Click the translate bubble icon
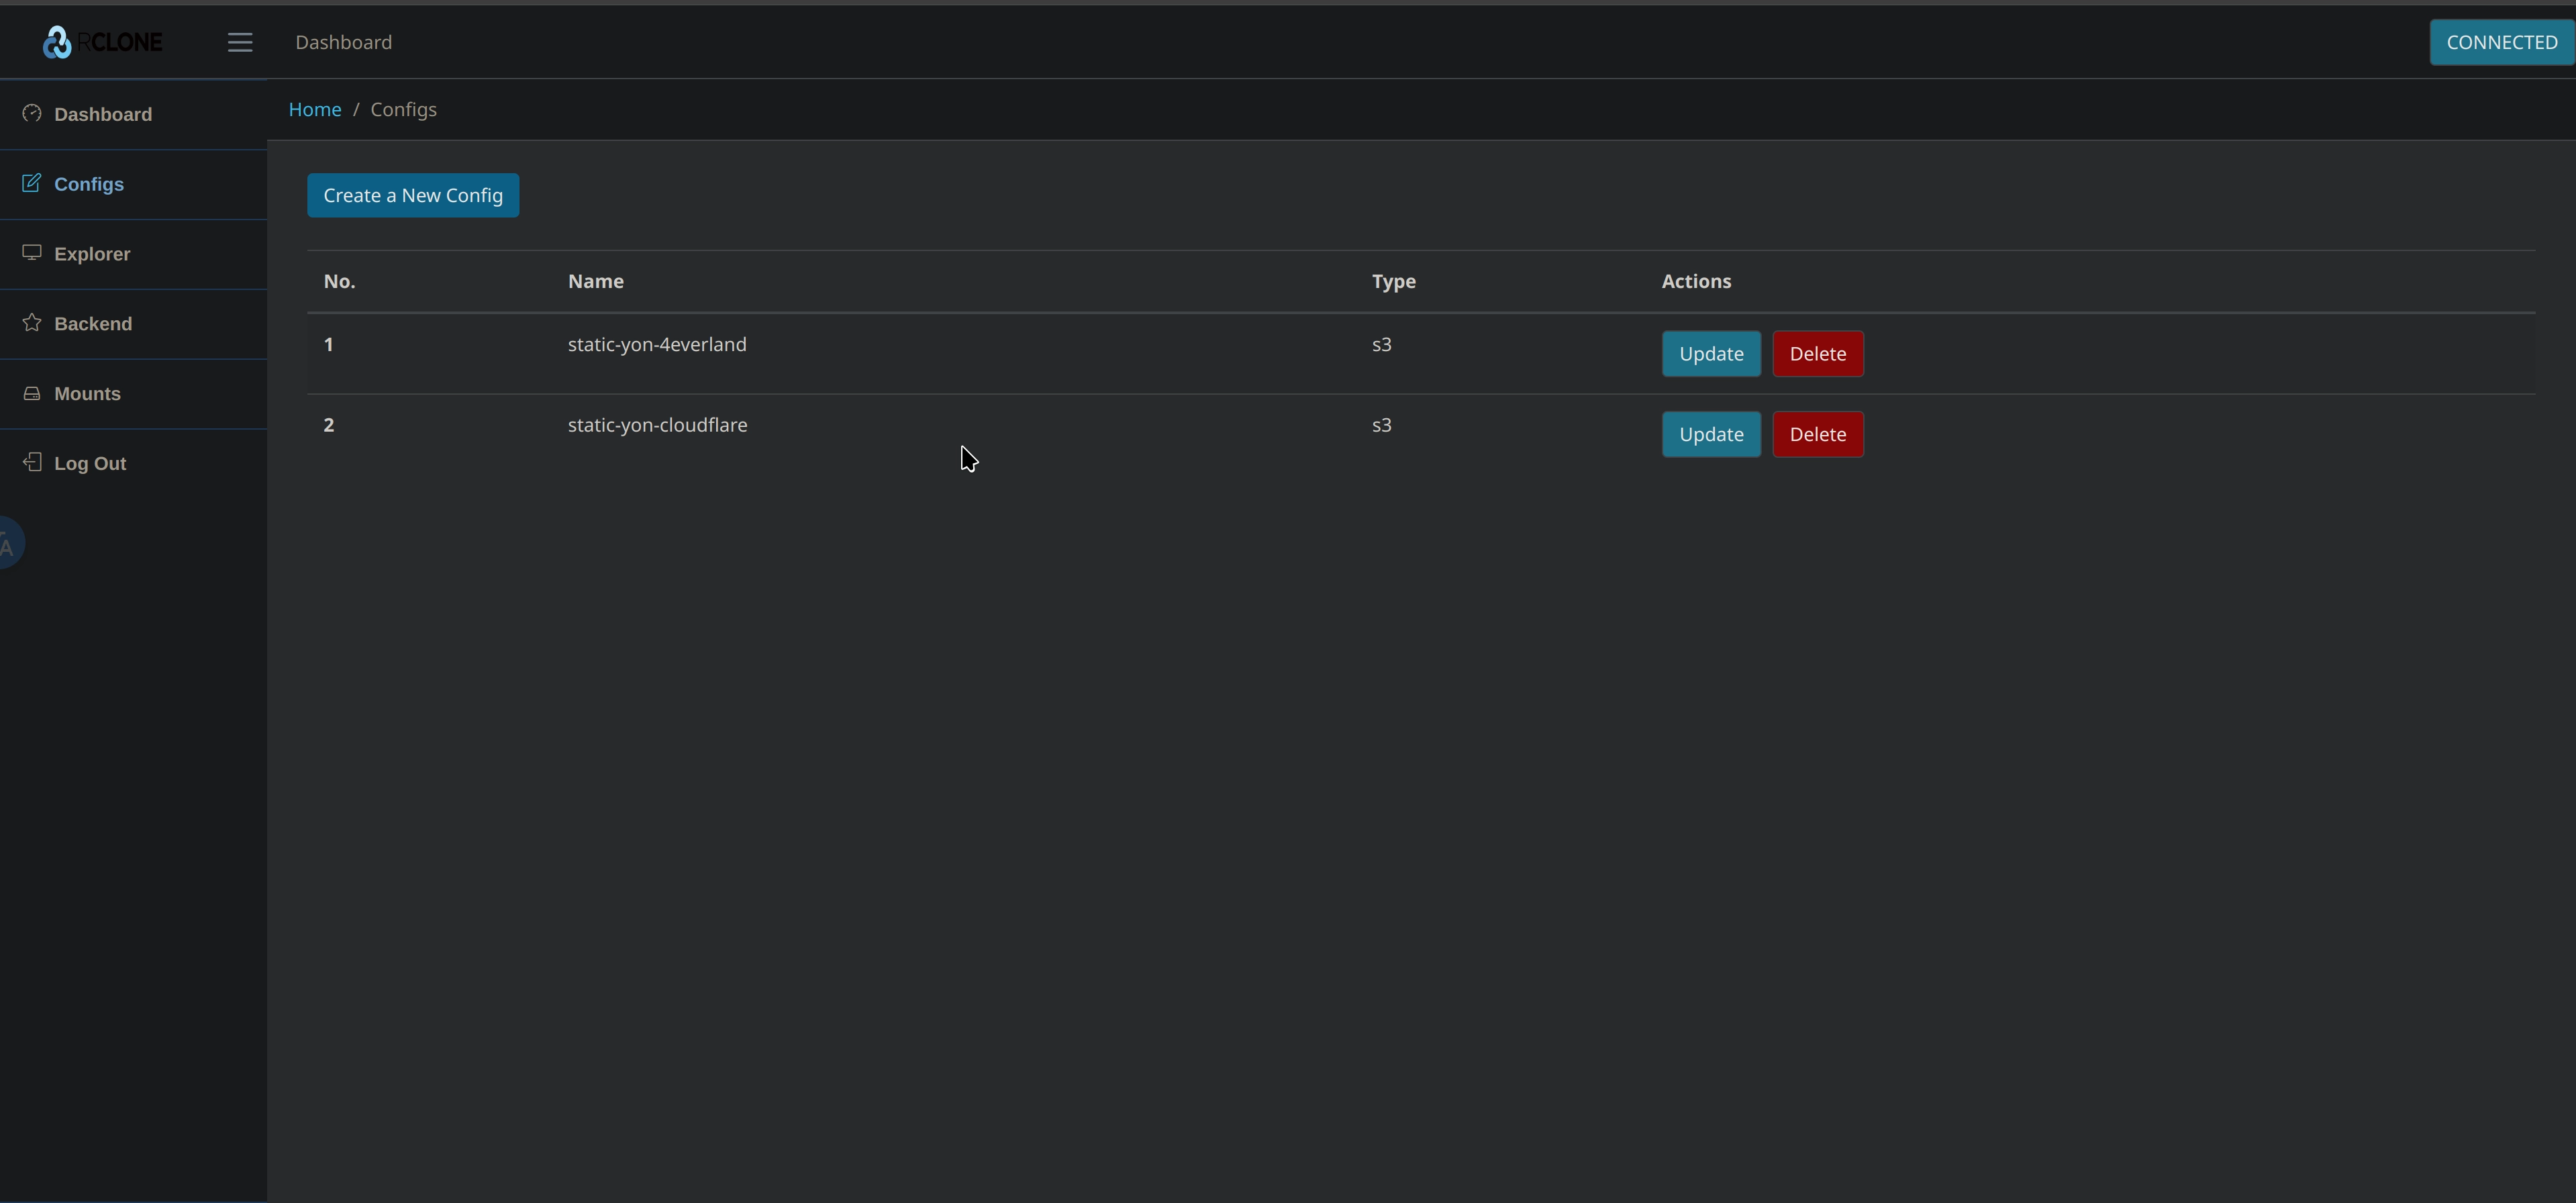This screenshot has width=2576, height=1203. pyautogui.click(x=10, y=543)
